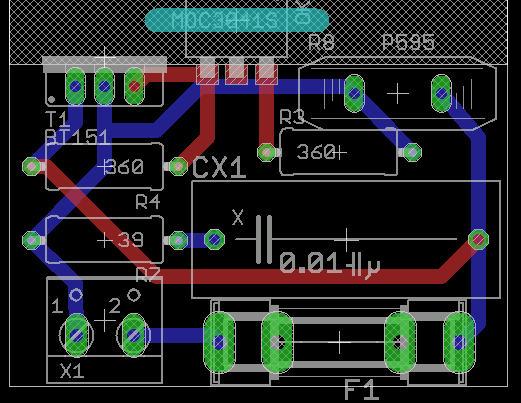Select the origin cross between X1's two pads
Image resolution: width=521 pixels, height=403 pixels.
click(x=105, y=320)
